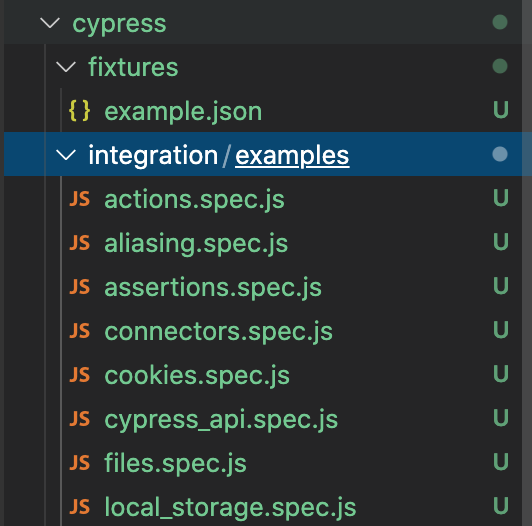This screenshot has width=532, height=526.
Task: Click the JS icon beside actions.spec.js
Action: [79, 199]
